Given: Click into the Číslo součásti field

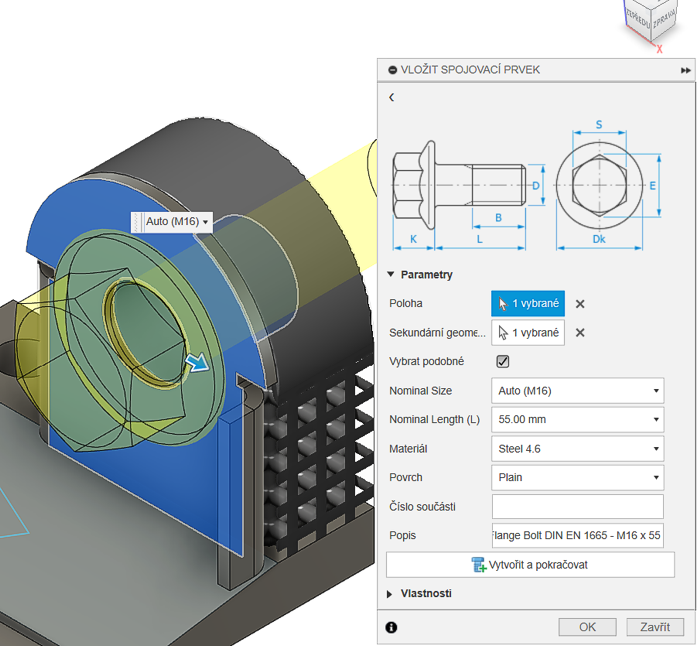Looking at the screenshot, I should click(x=577, y=507).
